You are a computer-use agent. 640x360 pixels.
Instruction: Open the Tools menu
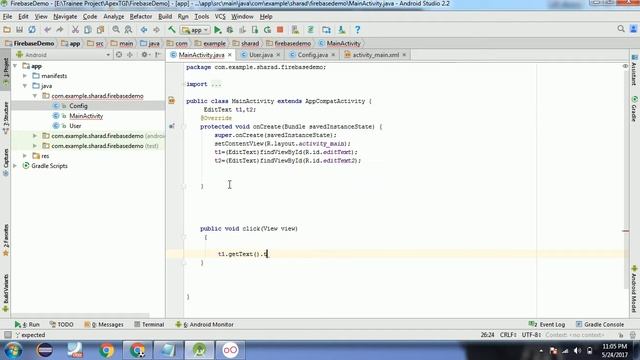pyautogui.click(x=202, y=17)
